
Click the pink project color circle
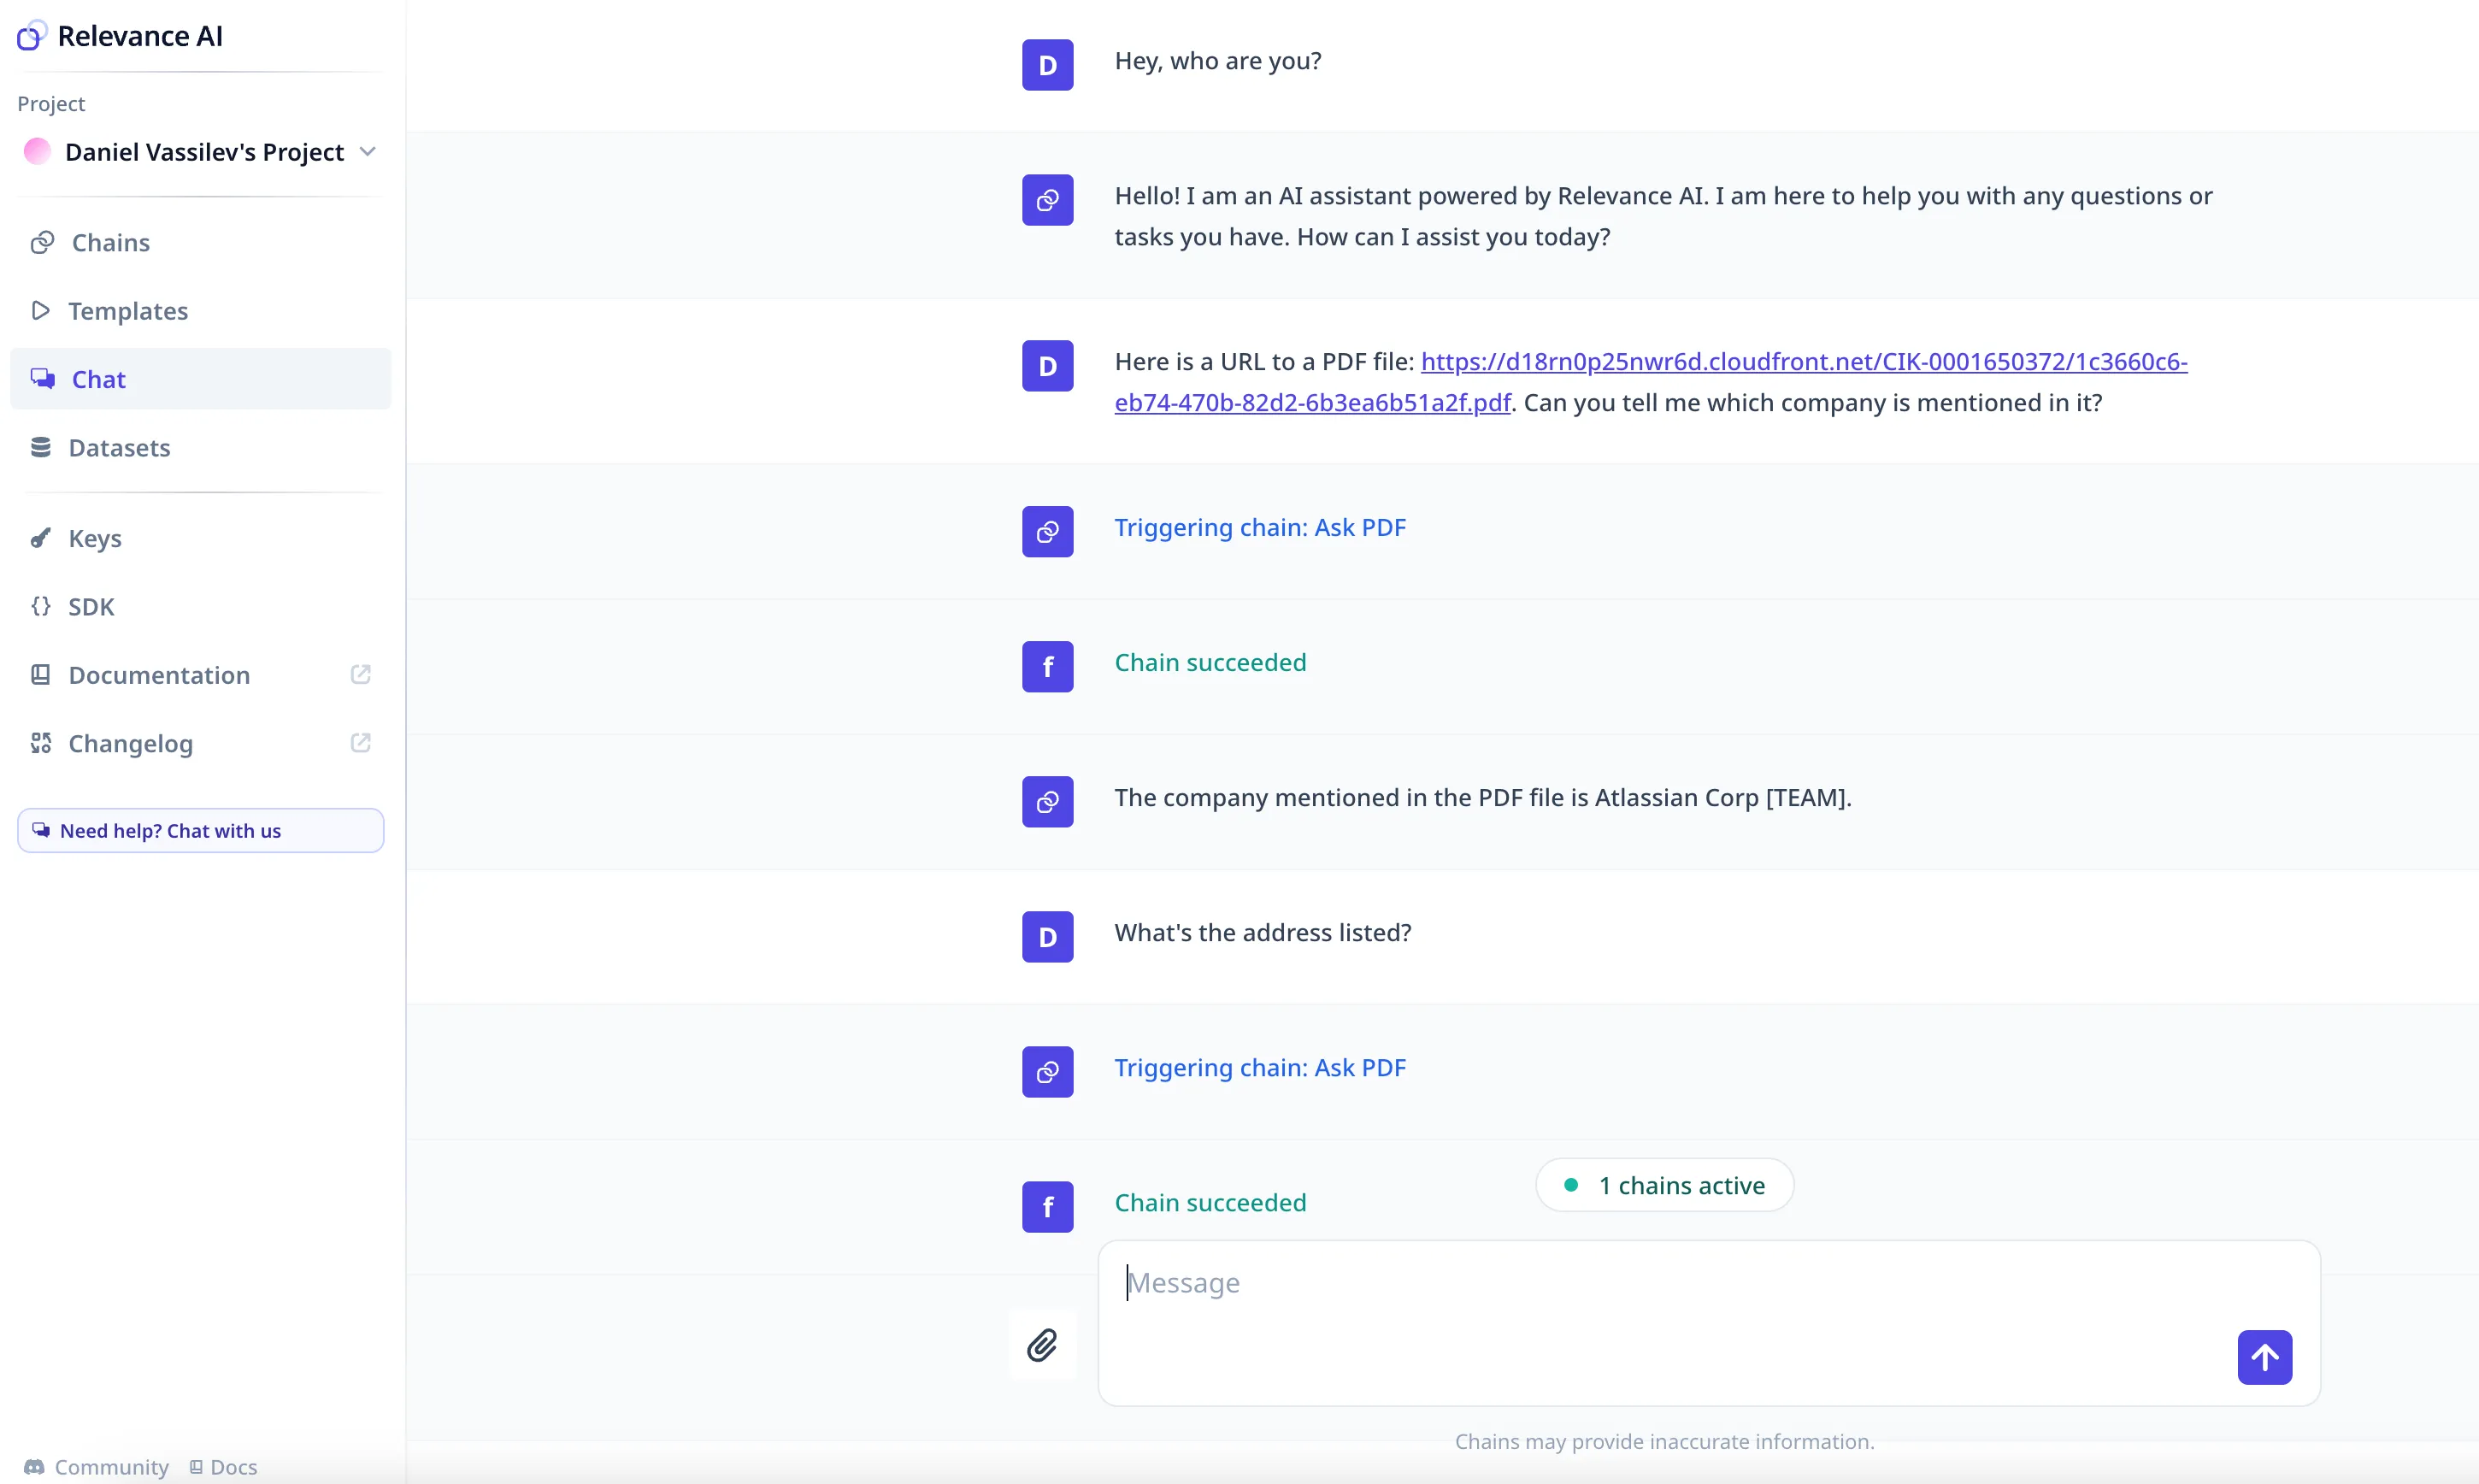(x=36, y=151)
